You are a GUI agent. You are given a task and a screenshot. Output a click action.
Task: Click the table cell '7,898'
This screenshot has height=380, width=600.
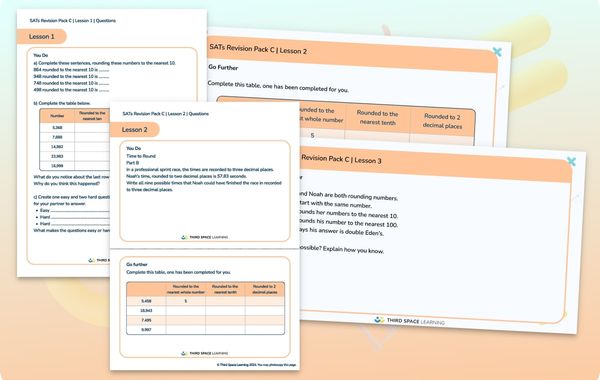[57, 137]
